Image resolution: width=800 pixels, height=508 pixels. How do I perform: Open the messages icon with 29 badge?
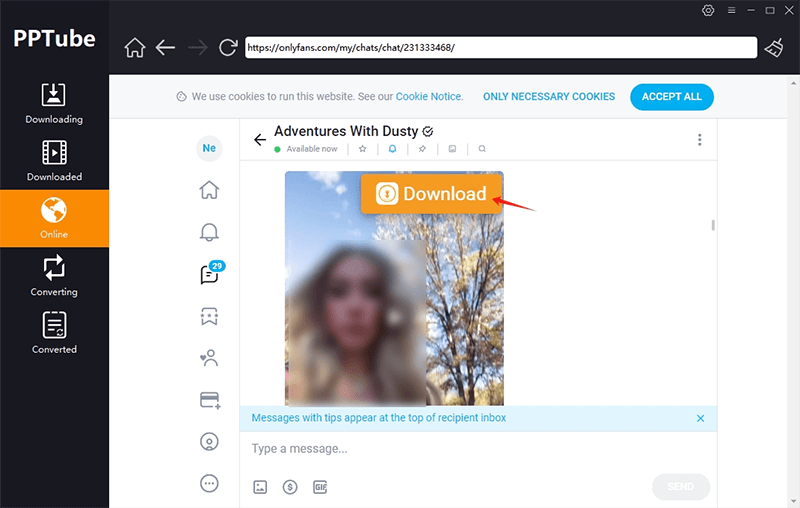click(x=210, y=274)
